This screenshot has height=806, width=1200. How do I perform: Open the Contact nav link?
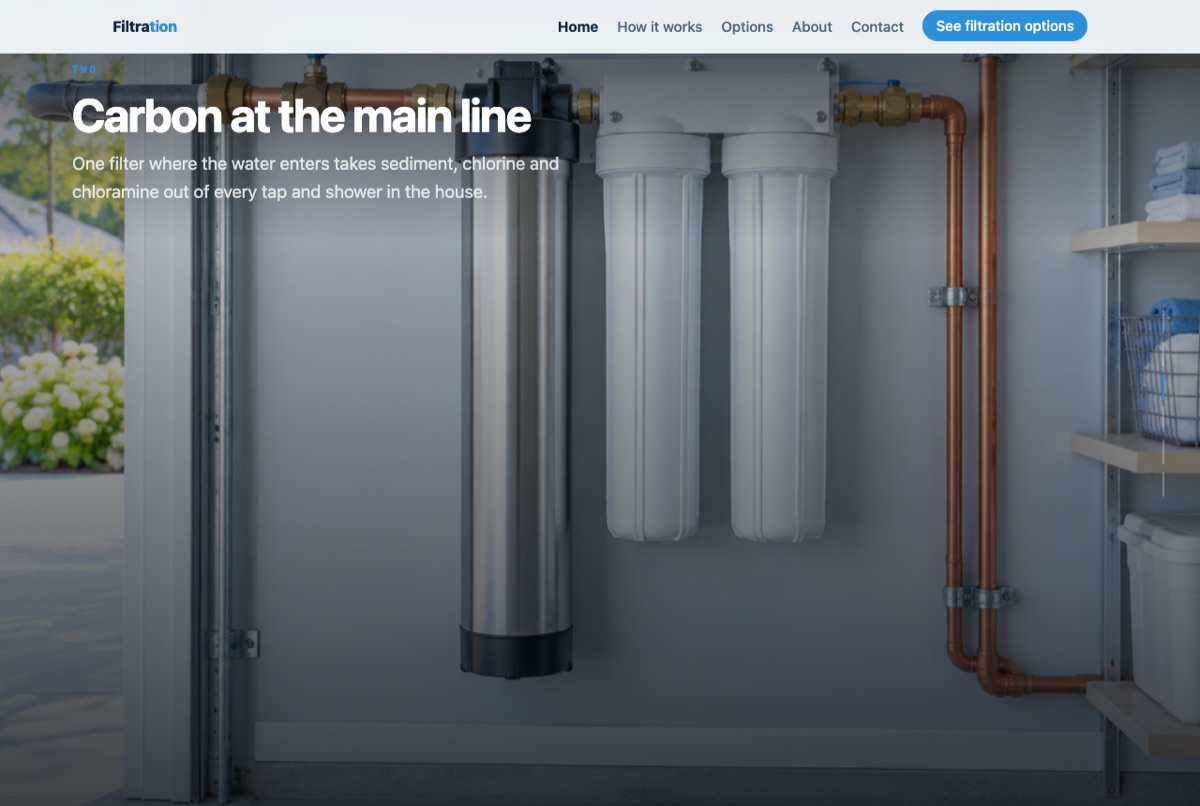pyautogui.click(x=877, y=27)
